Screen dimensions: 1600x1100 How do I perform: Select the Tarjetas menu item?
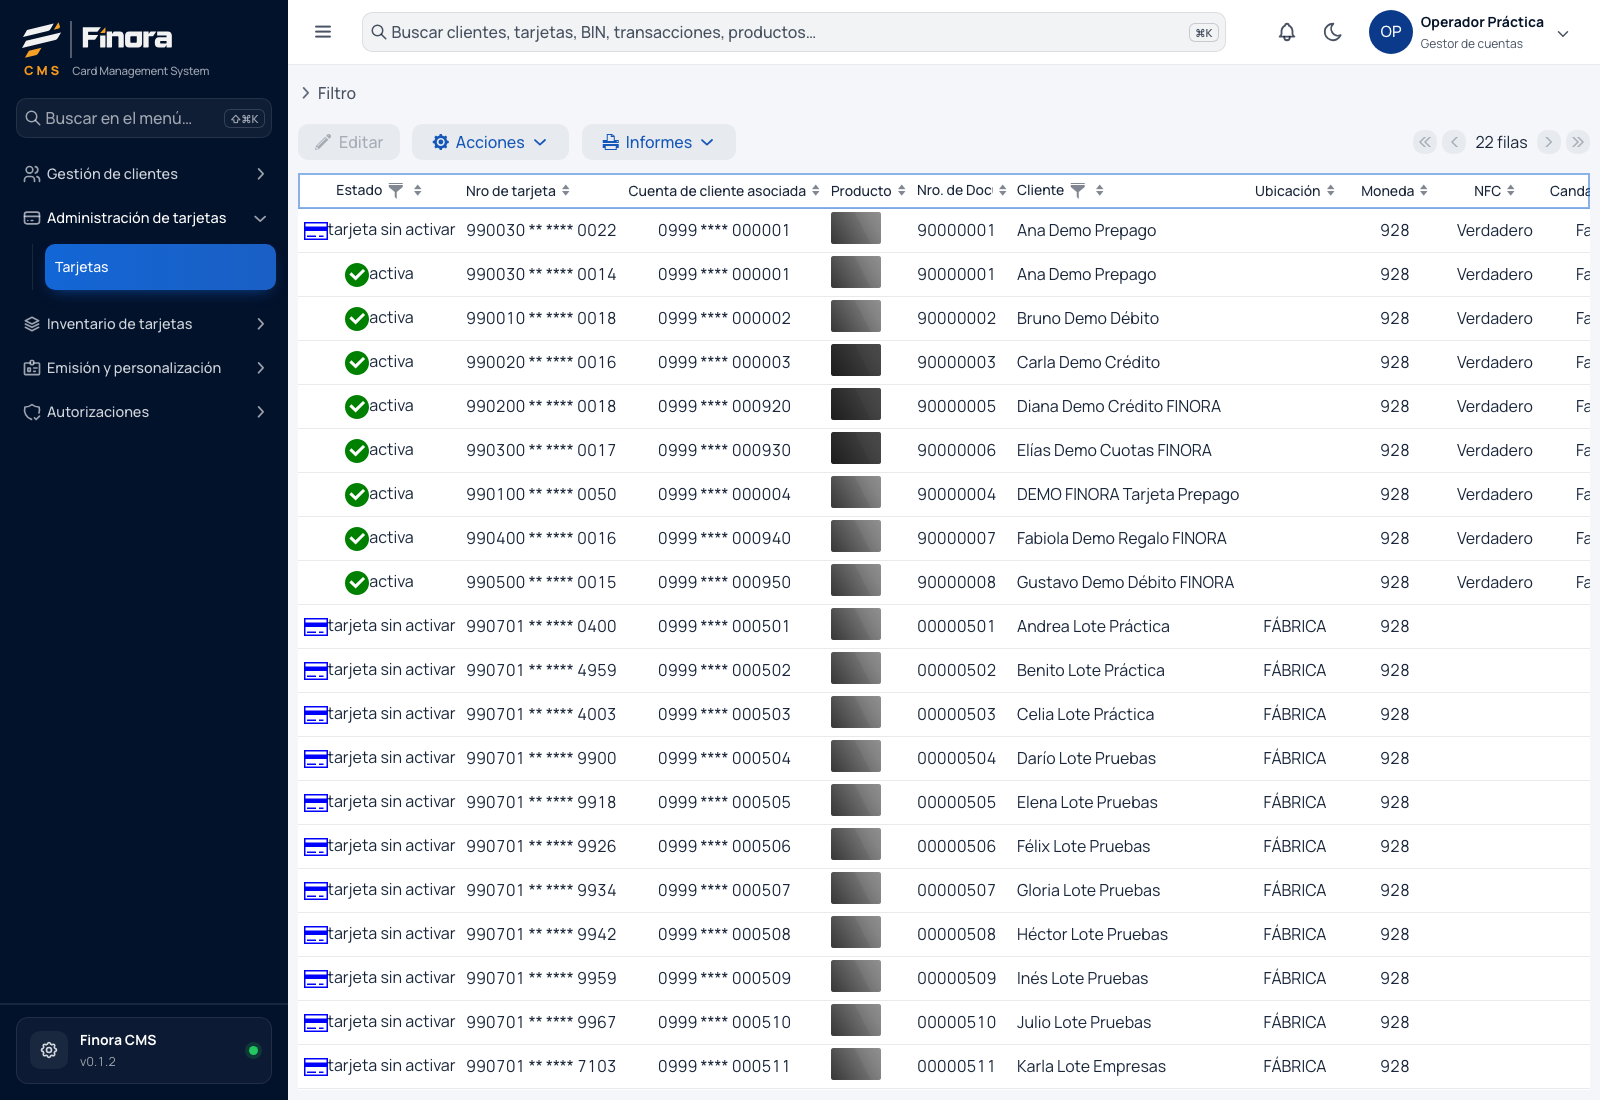point(160,267)
